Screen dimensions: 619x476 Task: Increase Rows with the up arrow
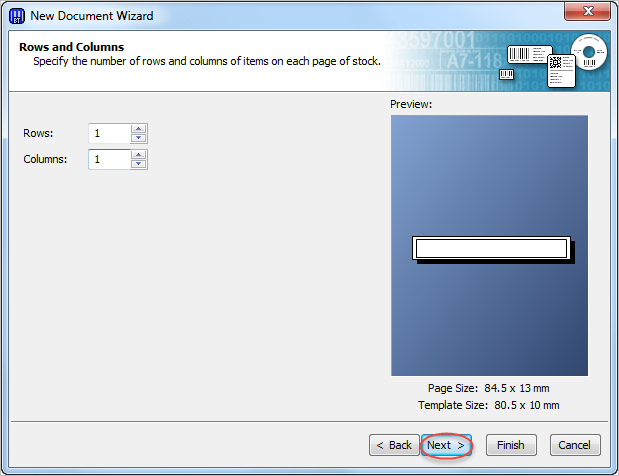139,129
